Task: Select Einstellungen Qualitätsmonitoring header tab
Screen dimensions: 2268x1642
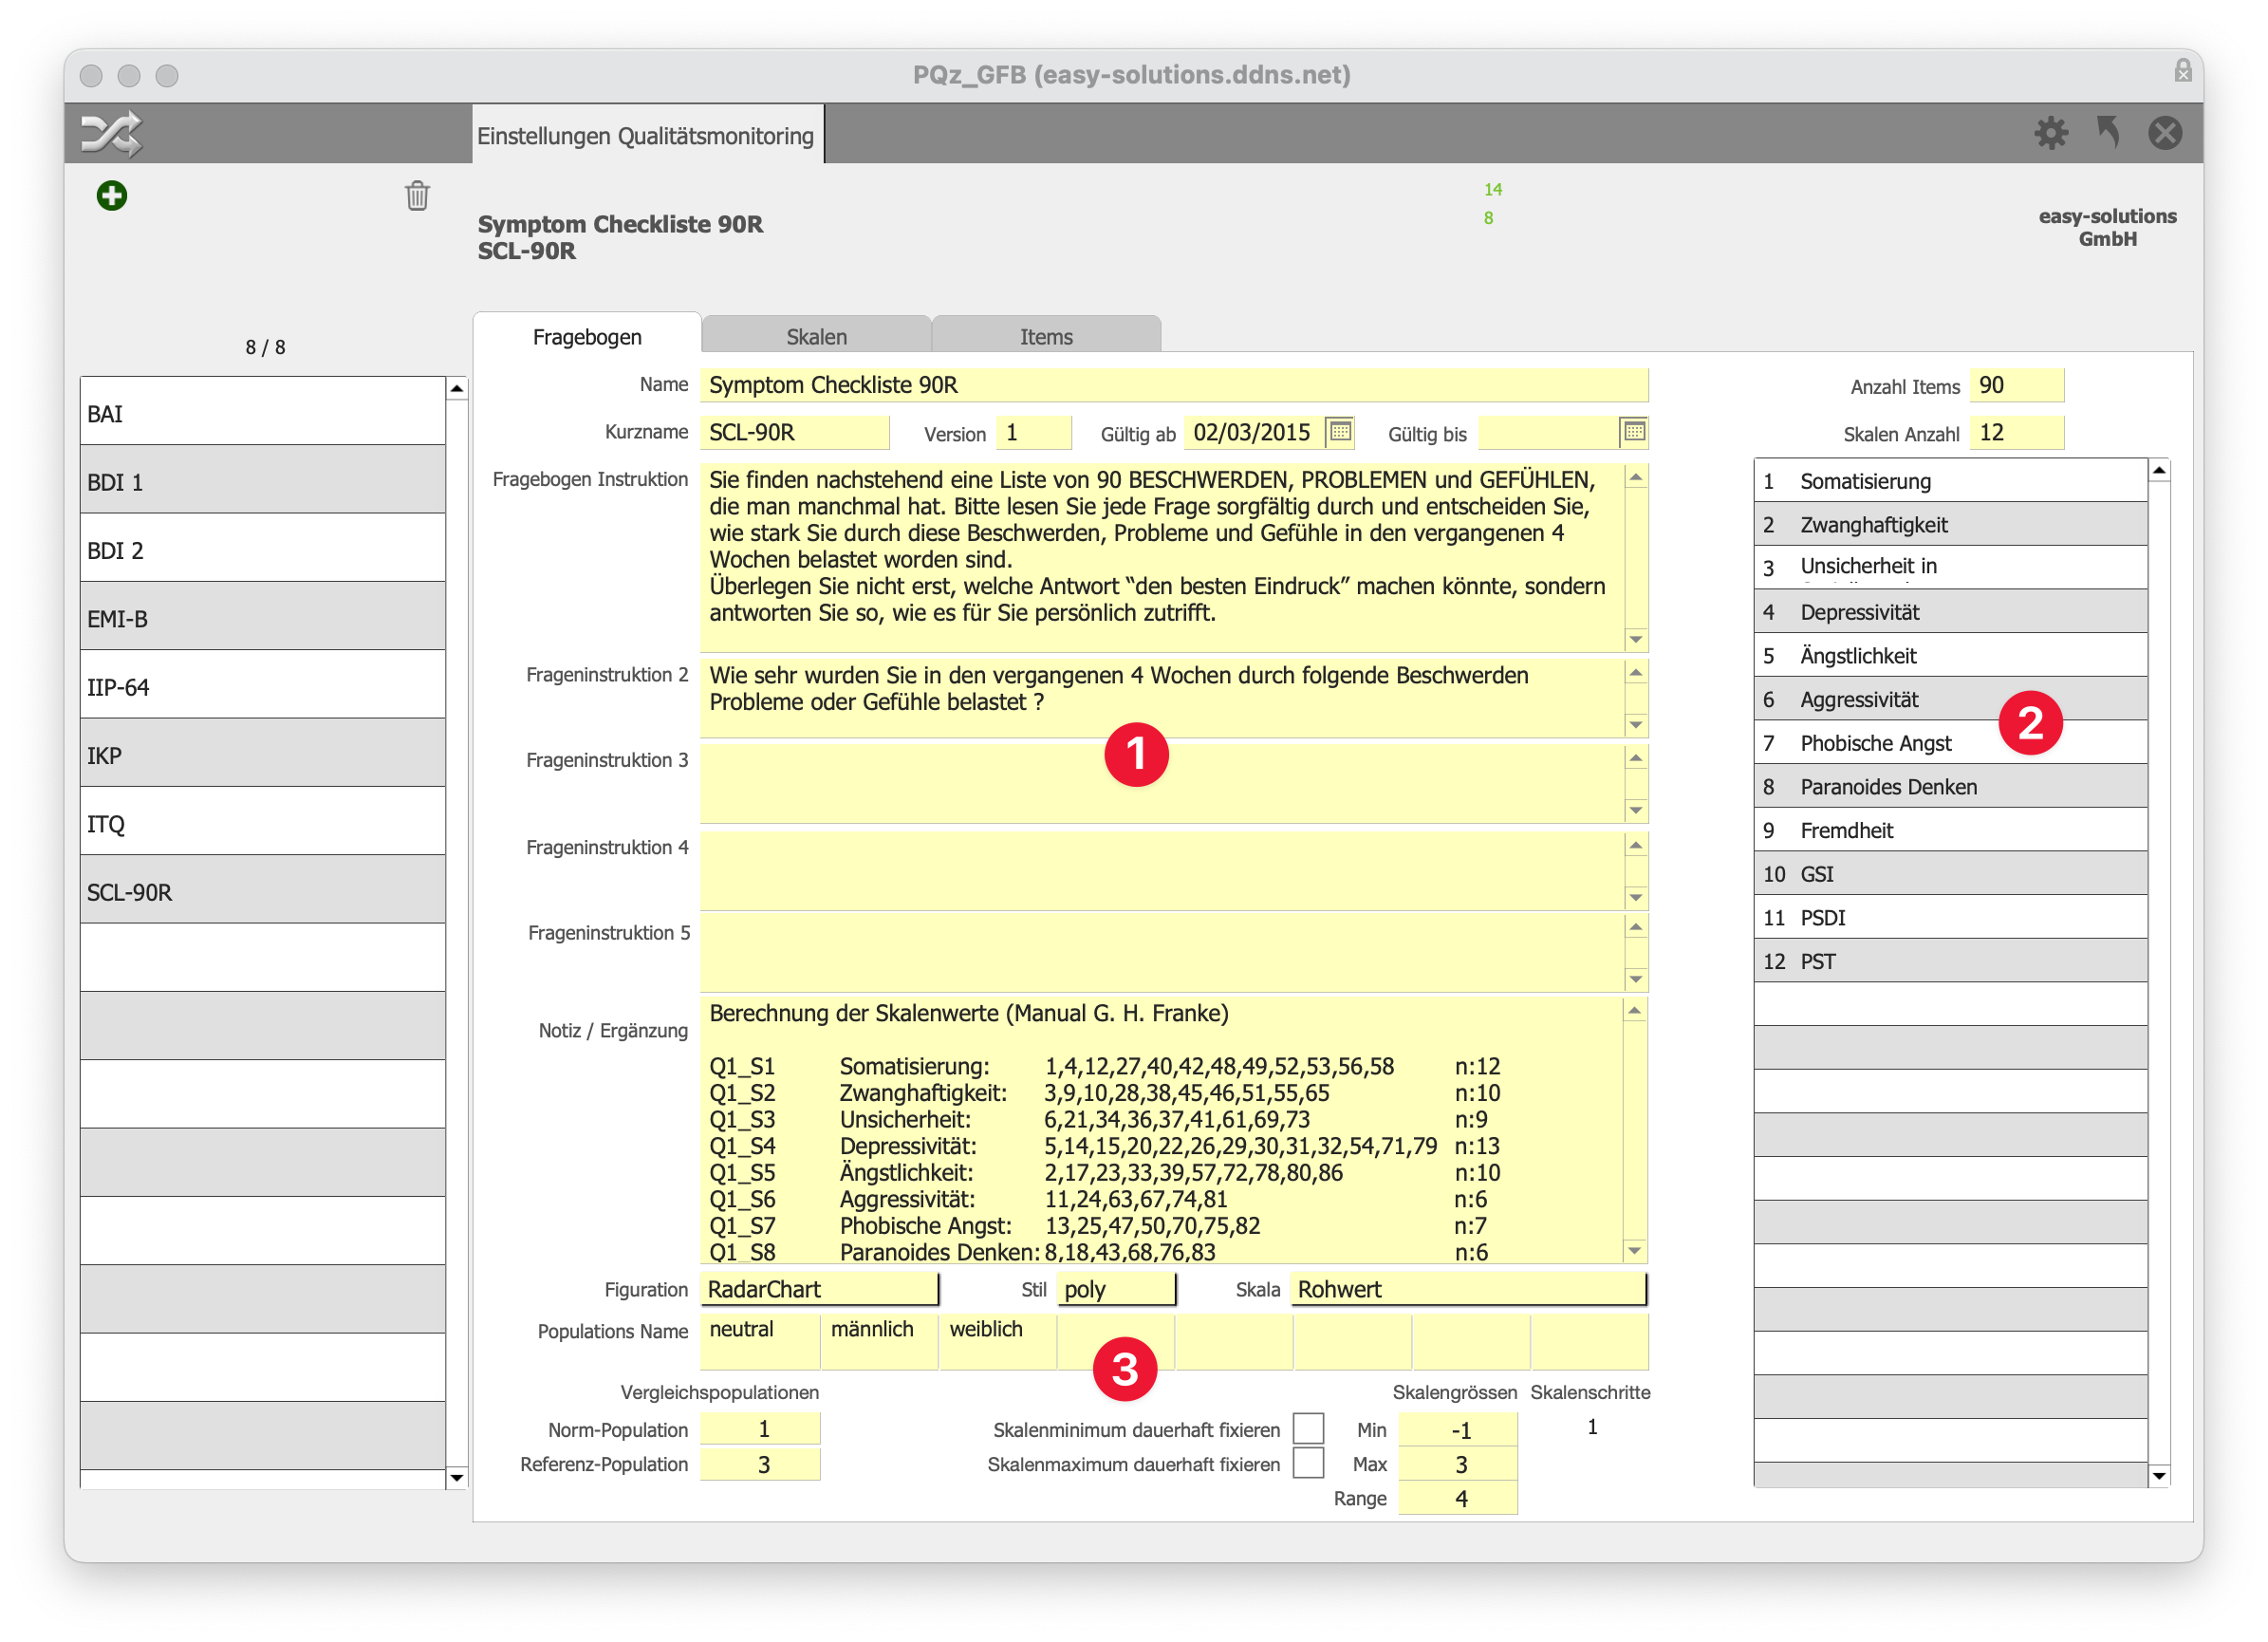Action: 646,135
